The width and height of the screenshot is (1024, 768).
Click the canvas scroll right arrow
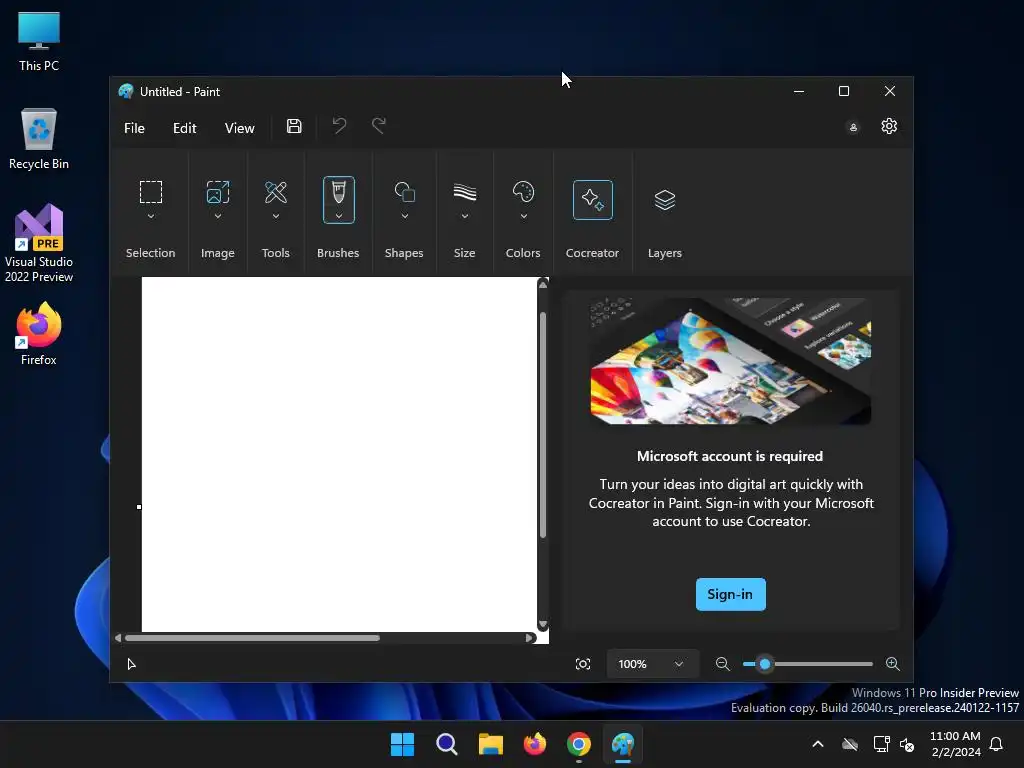[x=530, y=638]
